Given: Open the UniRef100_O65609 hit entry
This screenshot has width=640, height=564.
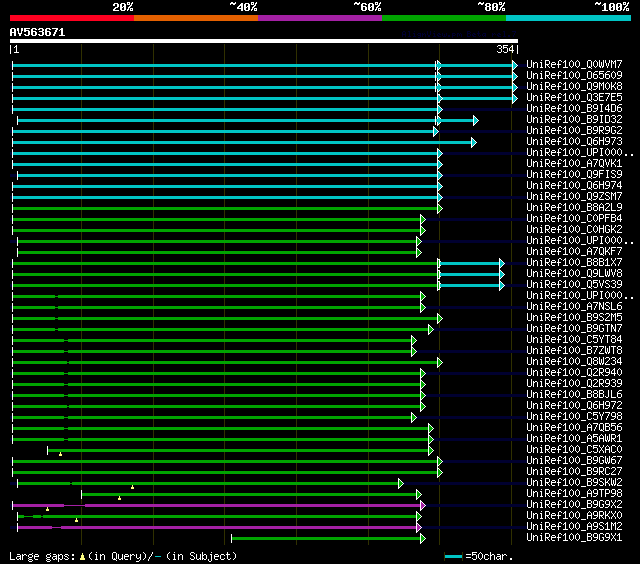Looking at the screenshot, I should click(x=574, y=76).
